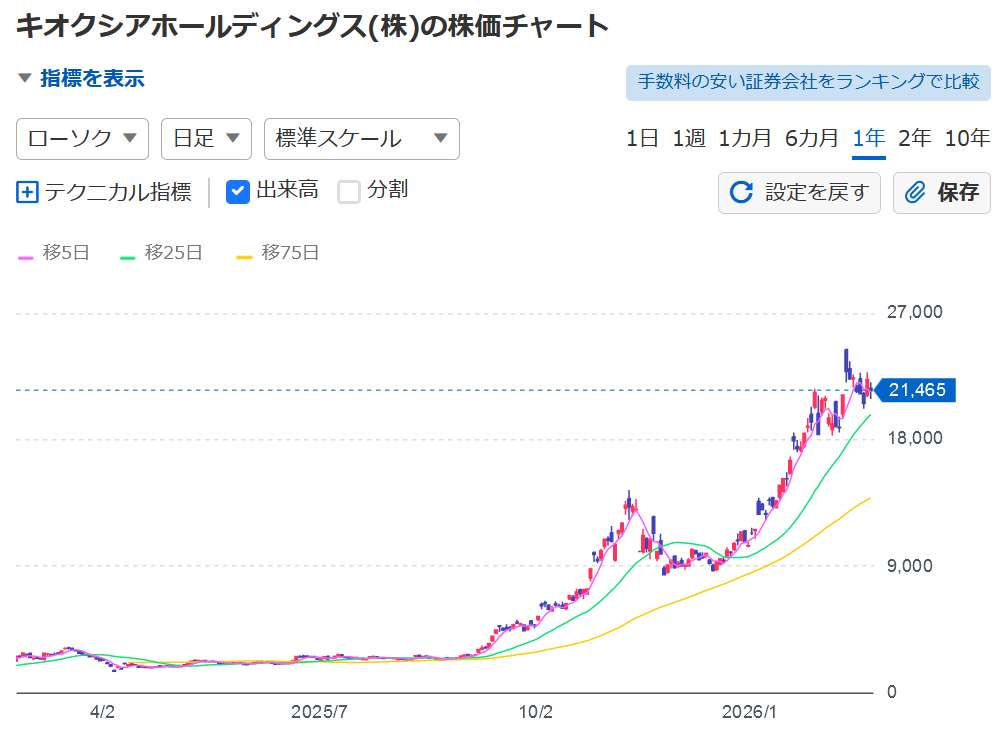Click the plus icon beside テクニカル指標
The image size is (1007, 744).
(28, 192)
